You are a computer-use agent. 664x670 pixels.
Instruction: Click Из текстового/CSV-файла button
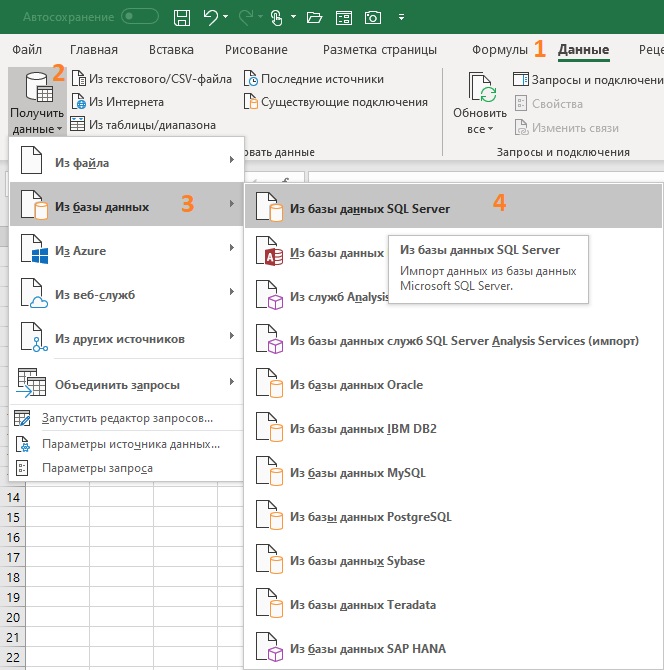tap(152, 79)
